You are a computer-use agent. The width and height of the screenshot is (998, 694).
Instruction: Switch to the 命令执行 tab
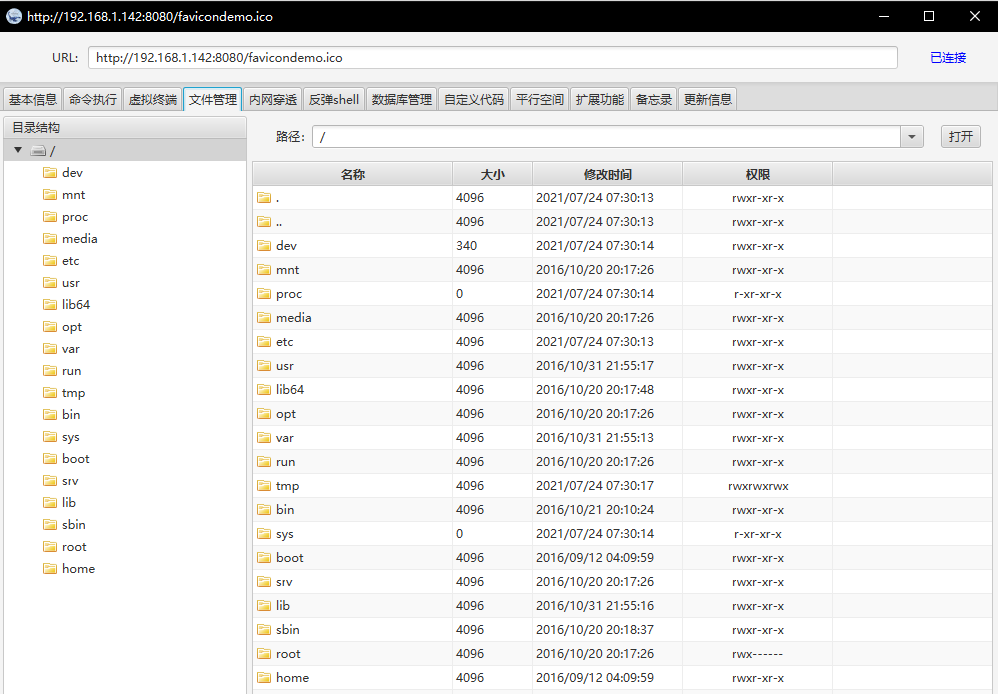tap(92, 99)
